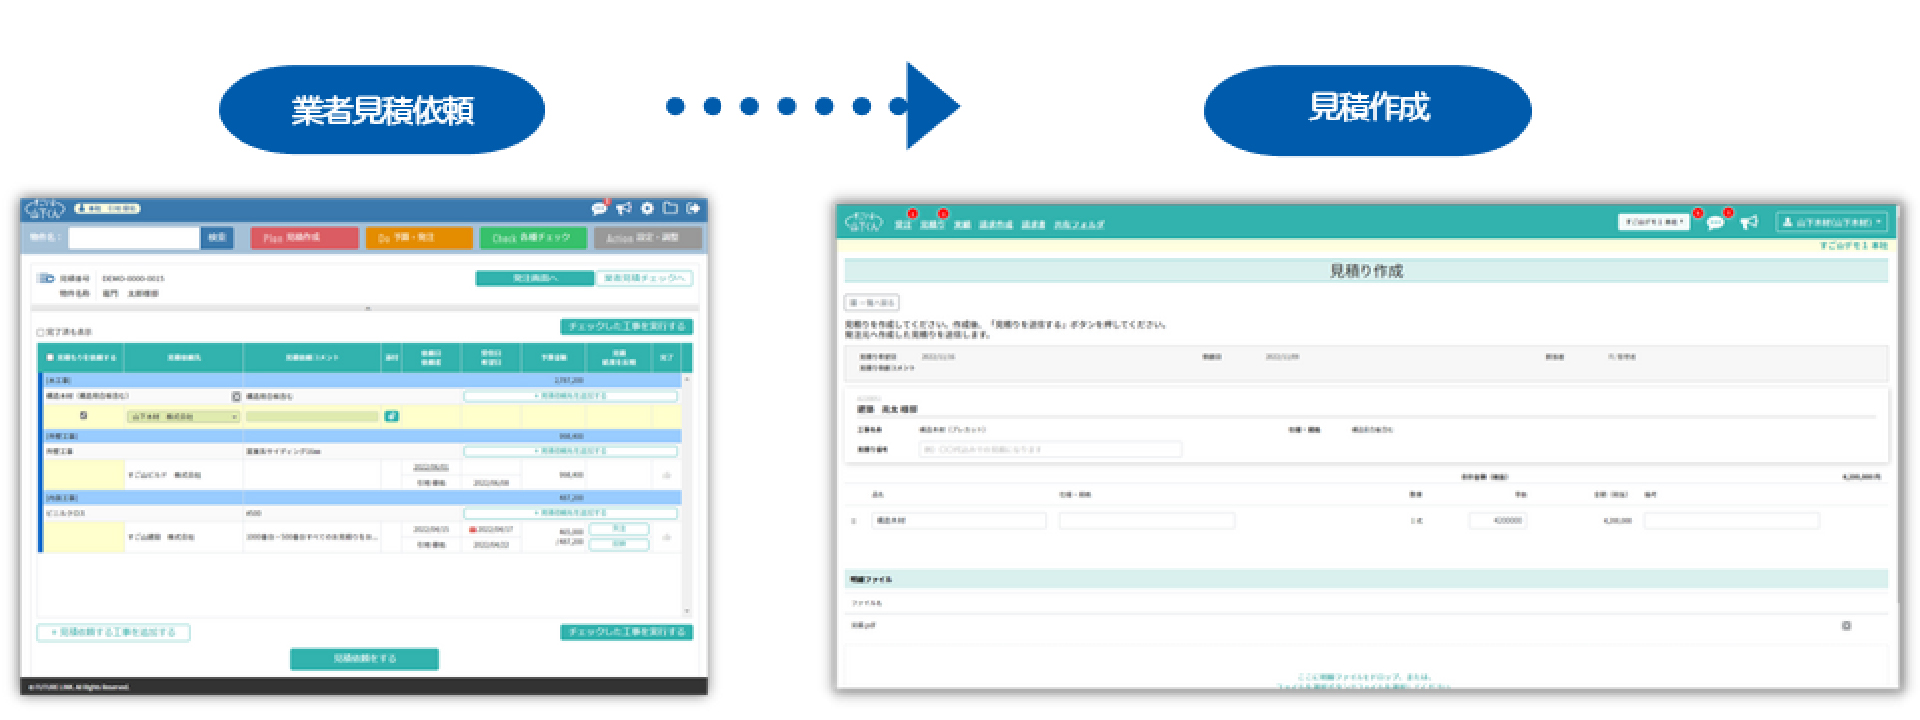Open first nav link with red badge in 見積り作成
Viewport: 1920px width, 720px height.
pos(903,224)
